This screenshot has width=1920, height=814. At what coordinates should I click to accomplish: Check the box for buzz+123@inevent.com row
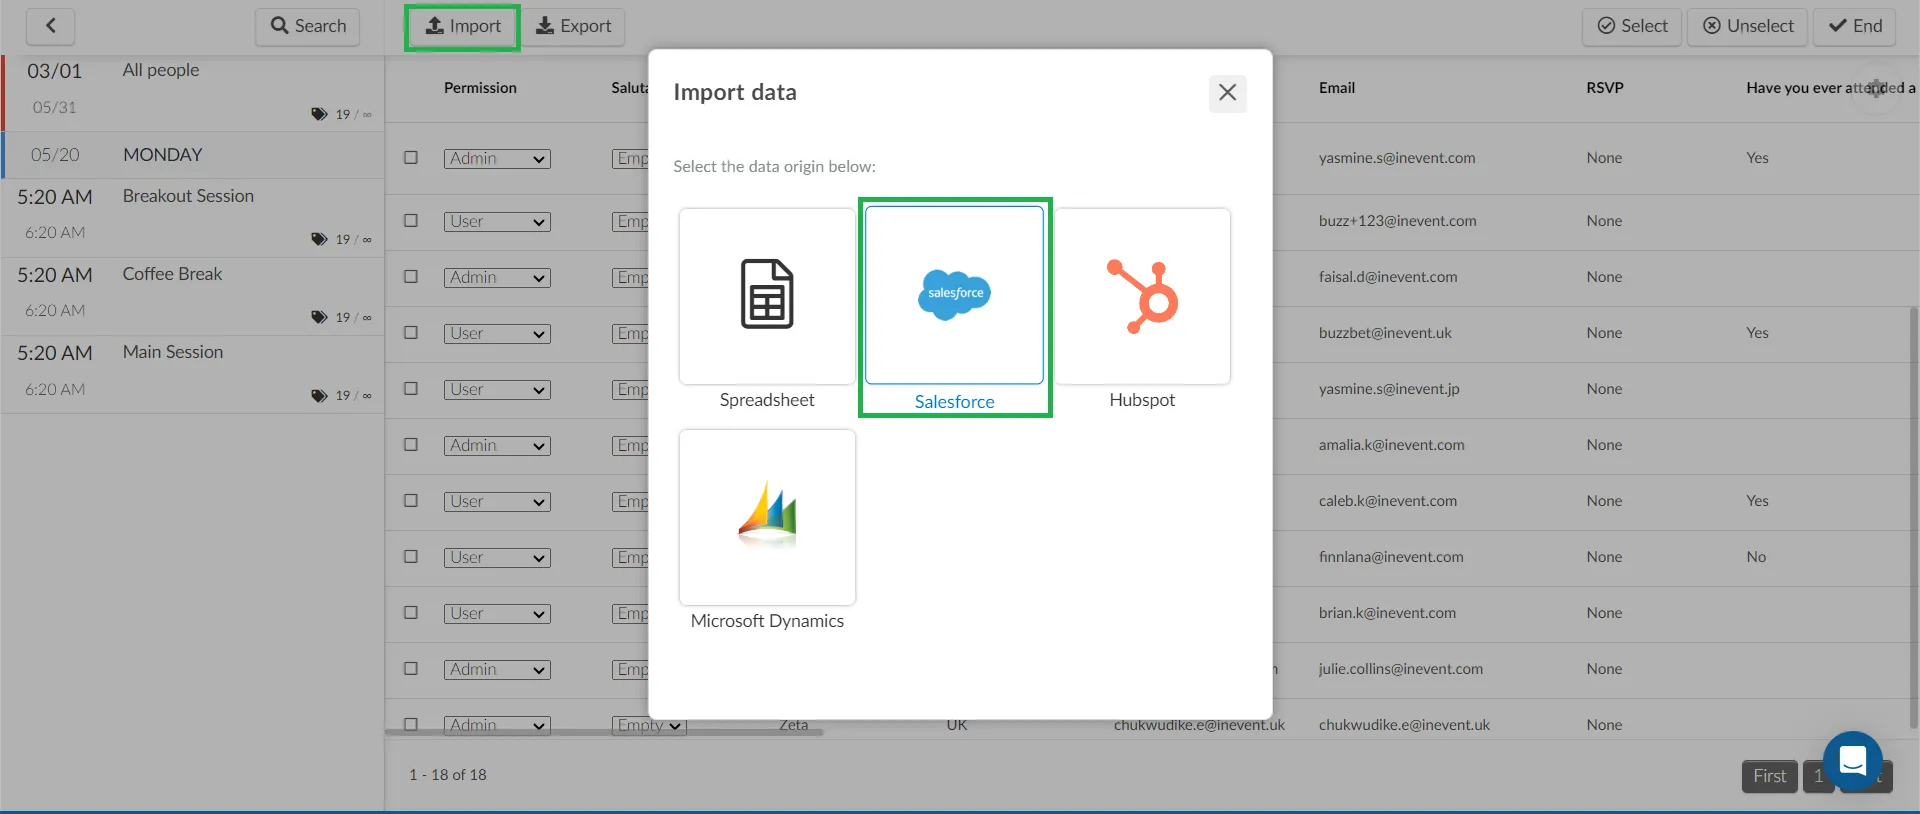[x=411, y=220]
